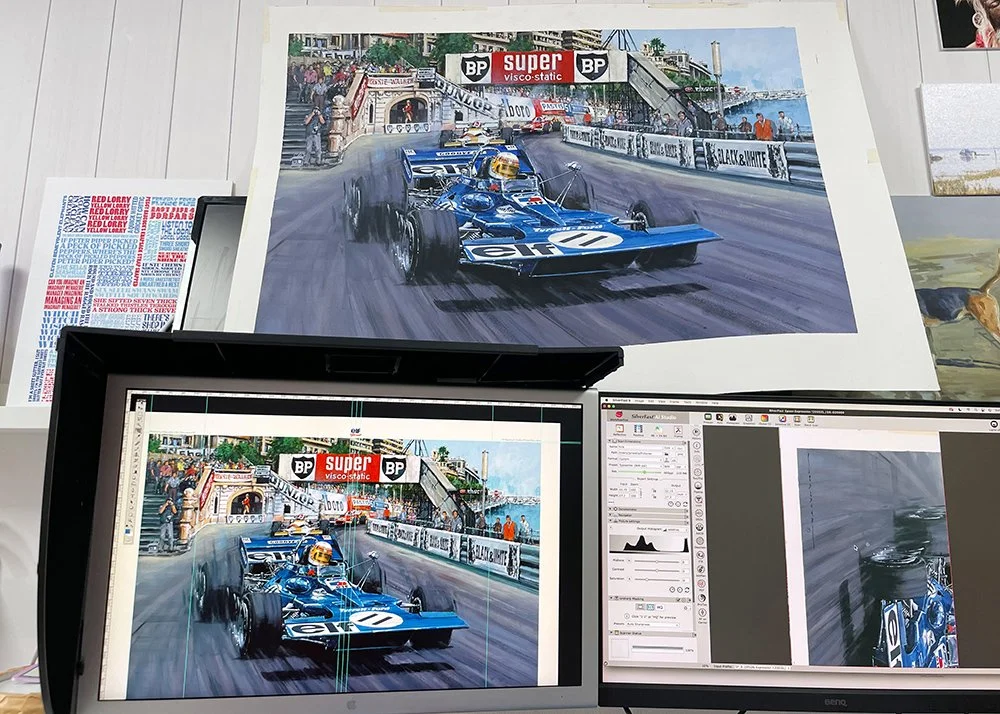This screenshot has height=714, width=1000.
Task: Expand the Densitometer panel
Action: pos(610,509)
